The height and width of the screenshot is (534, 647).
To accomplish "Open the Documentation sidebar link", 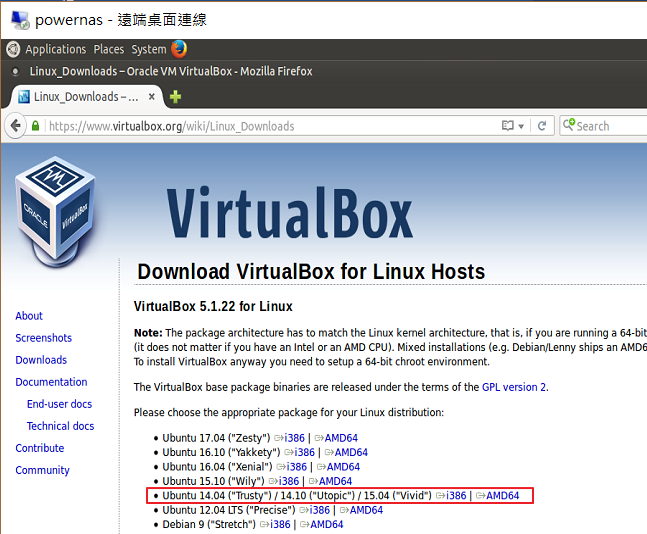I will pyautogui.click(x=51, y=382).
